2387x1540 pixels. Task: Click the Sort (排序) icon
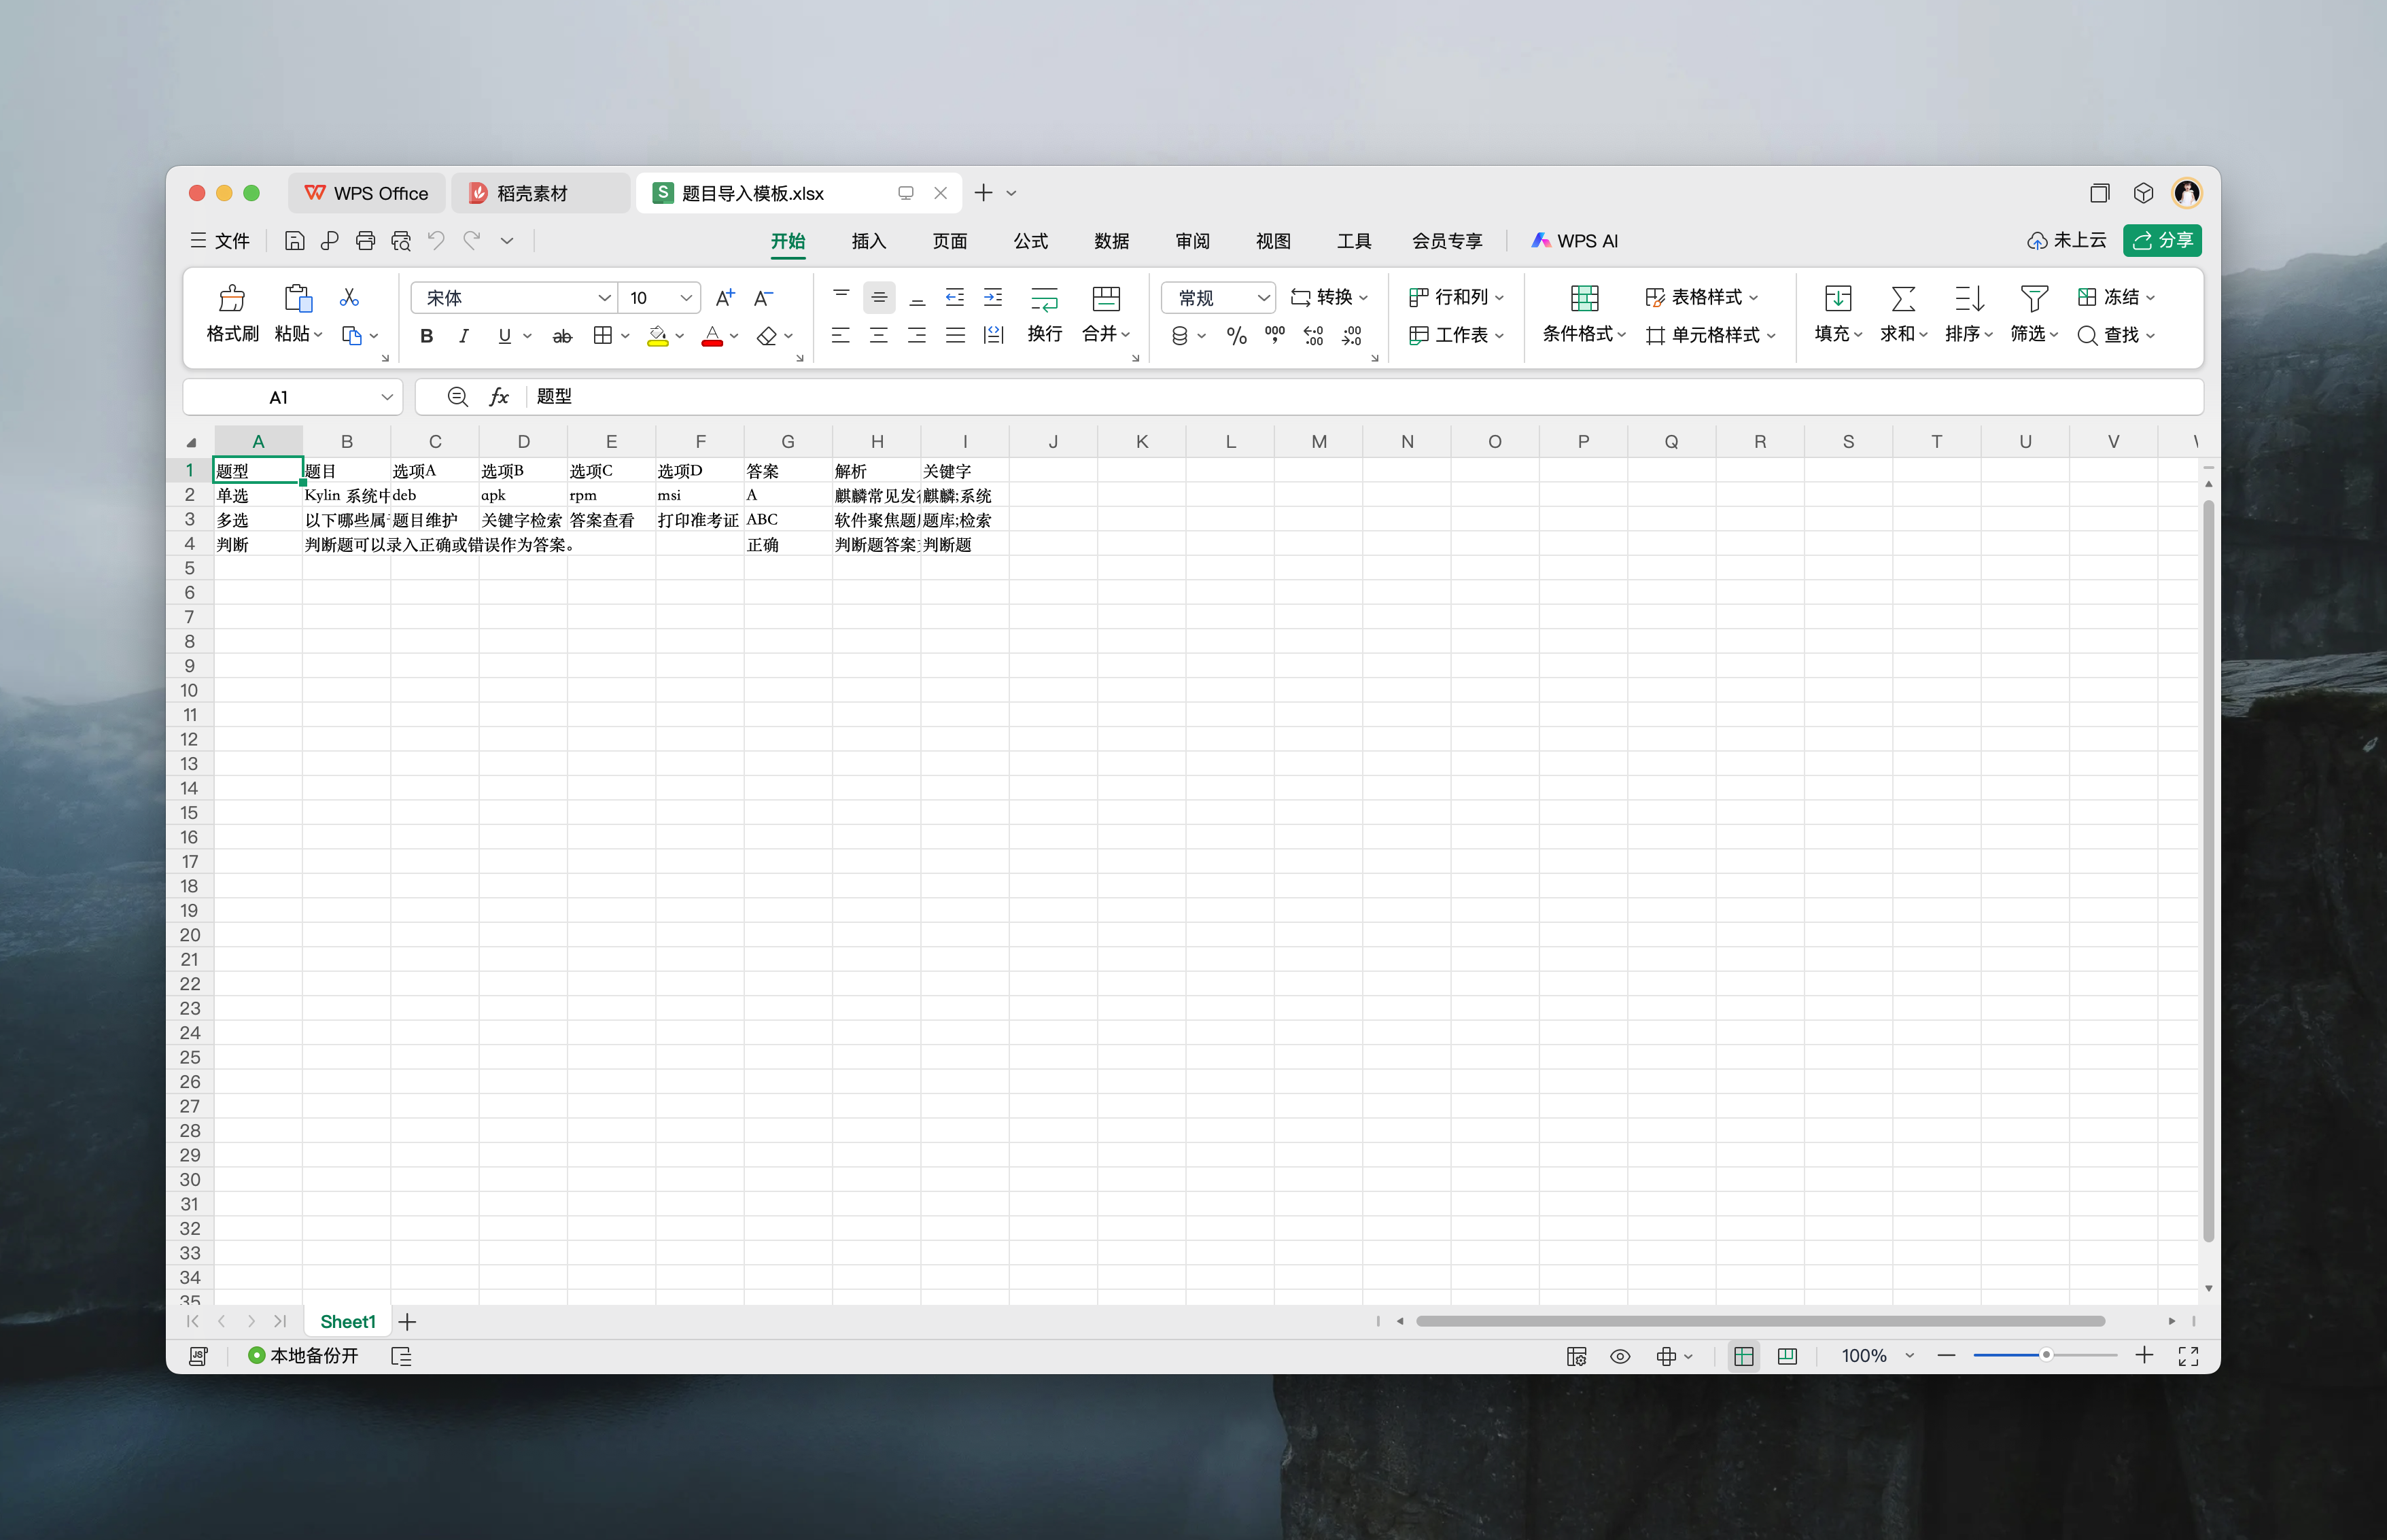point(1969,298)
